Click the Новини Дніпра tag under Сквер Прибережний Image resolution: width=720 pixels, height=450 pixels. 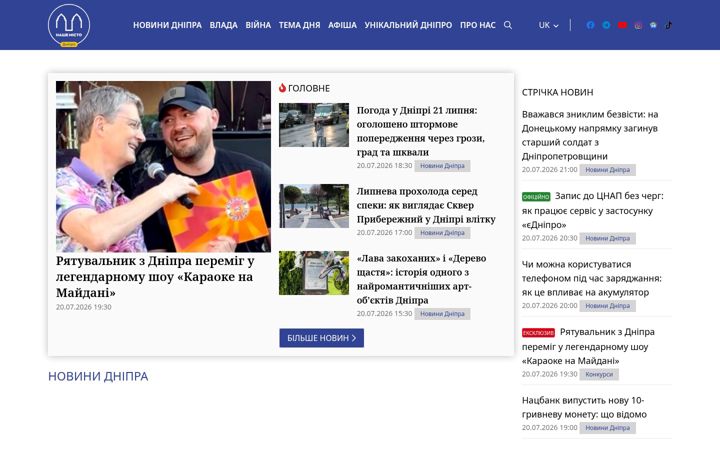442,233
